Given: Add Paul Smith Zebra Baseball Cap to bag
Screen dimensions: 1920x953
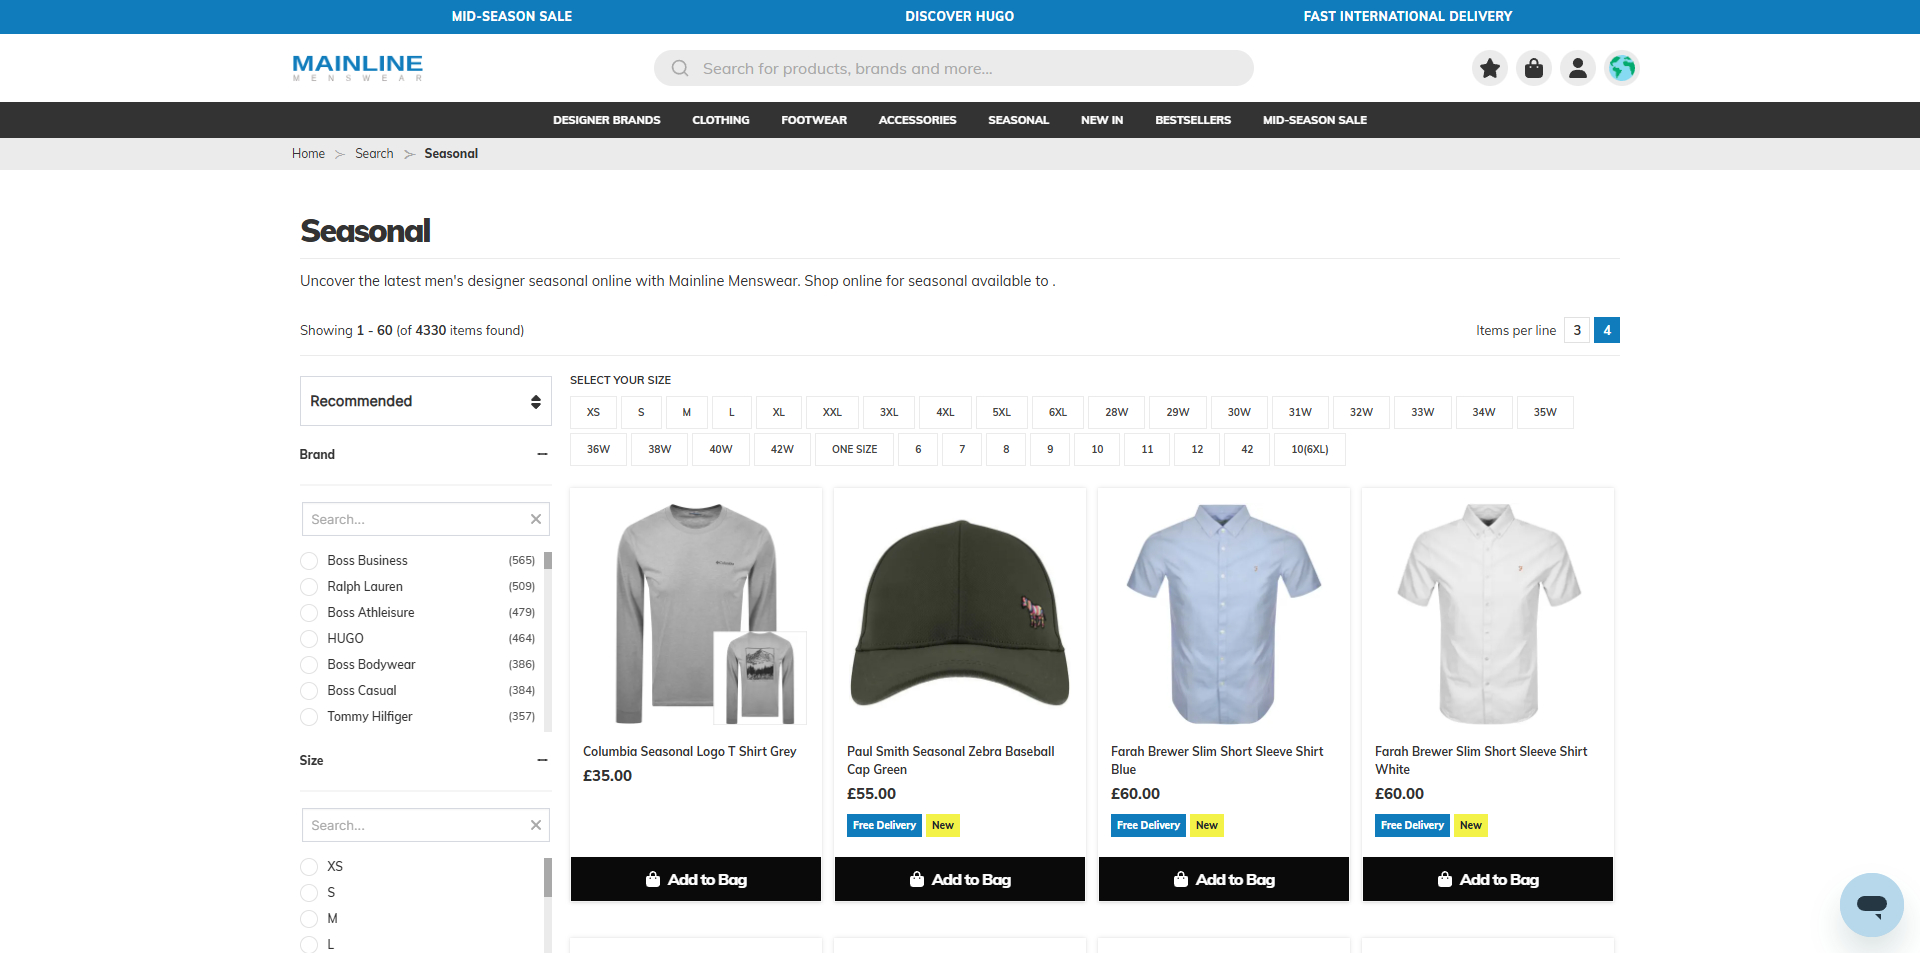Looking at the screenshot, I should 960,879.
